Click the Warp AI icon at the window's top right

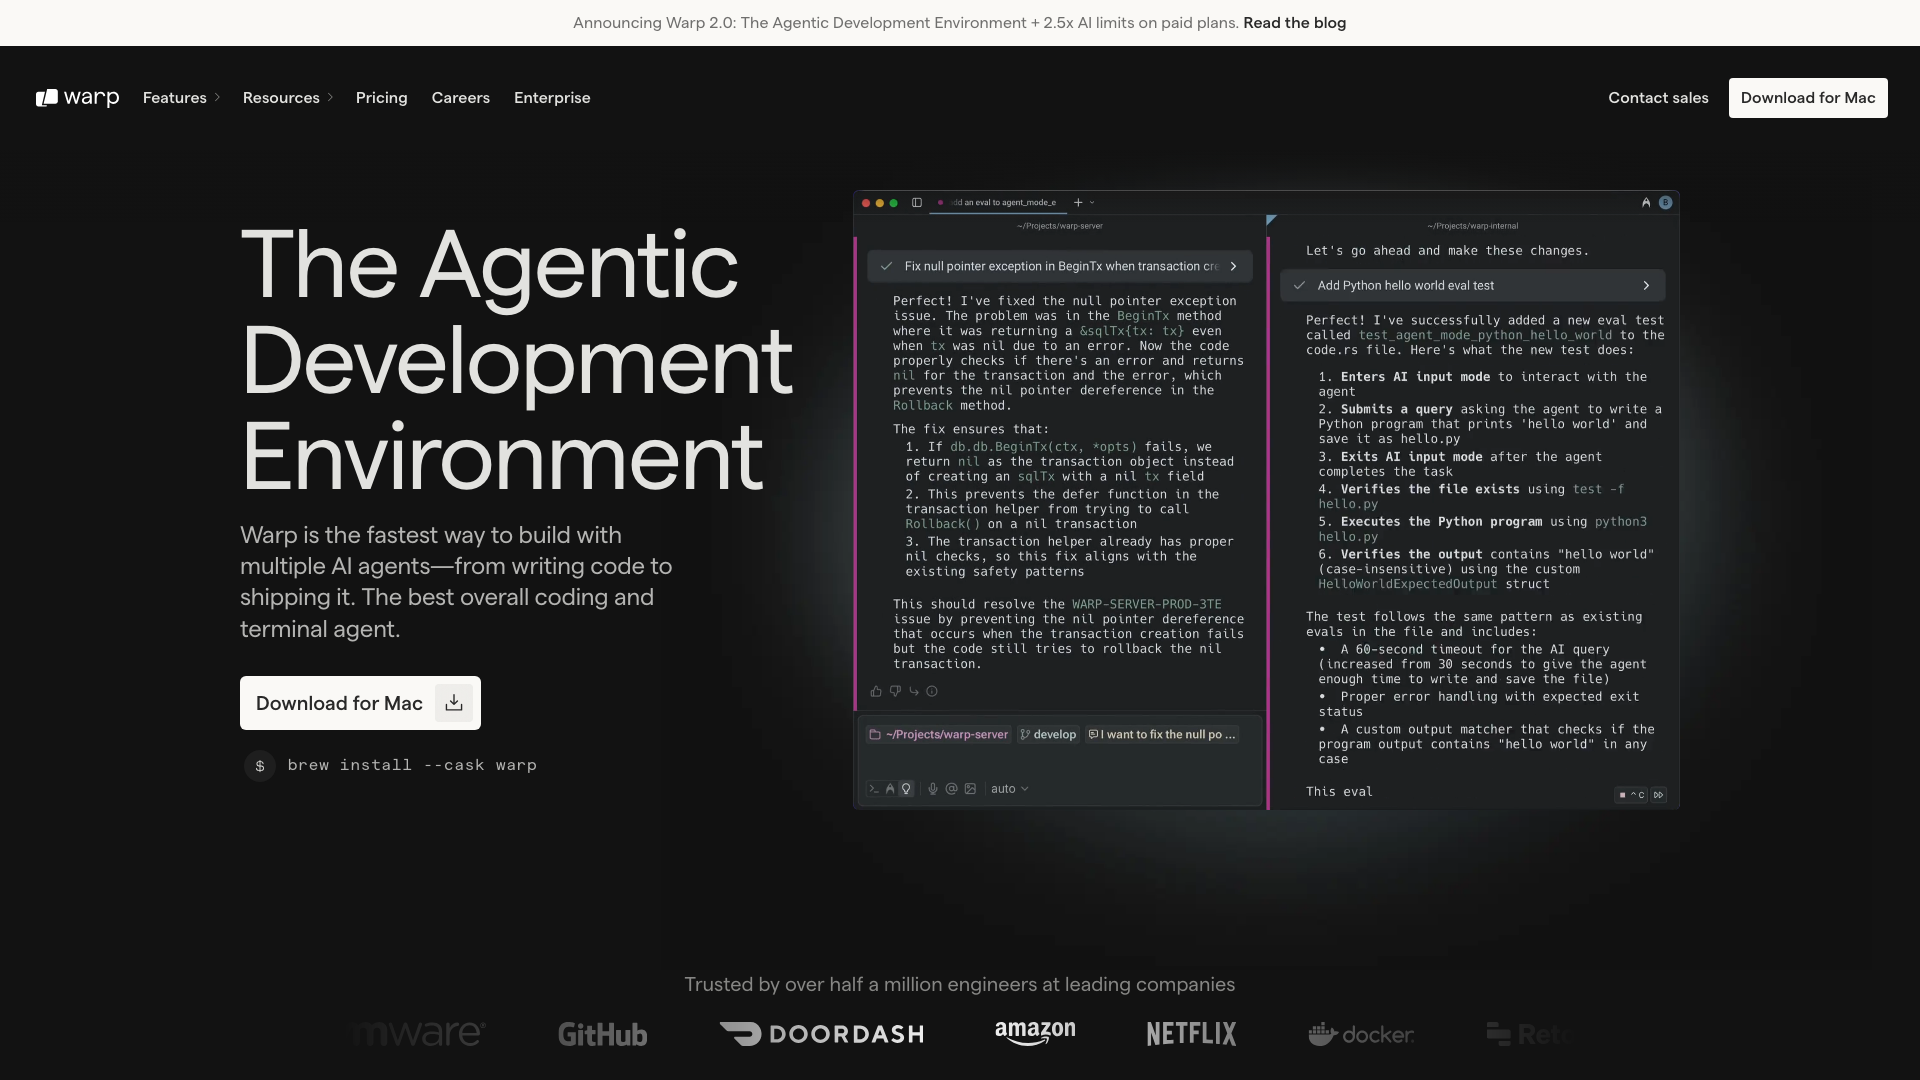[x=1646, y=202]
